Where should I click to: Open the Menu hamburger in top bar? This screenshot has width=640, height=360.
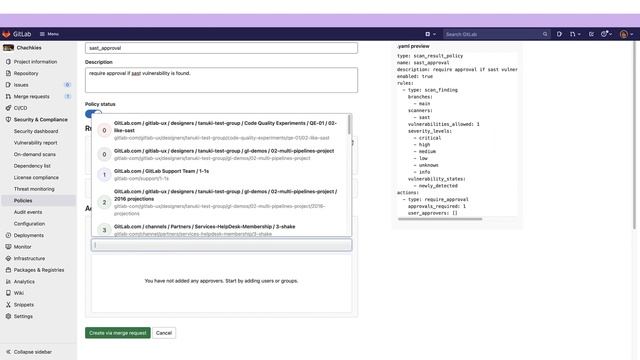(x=49, y=34)
